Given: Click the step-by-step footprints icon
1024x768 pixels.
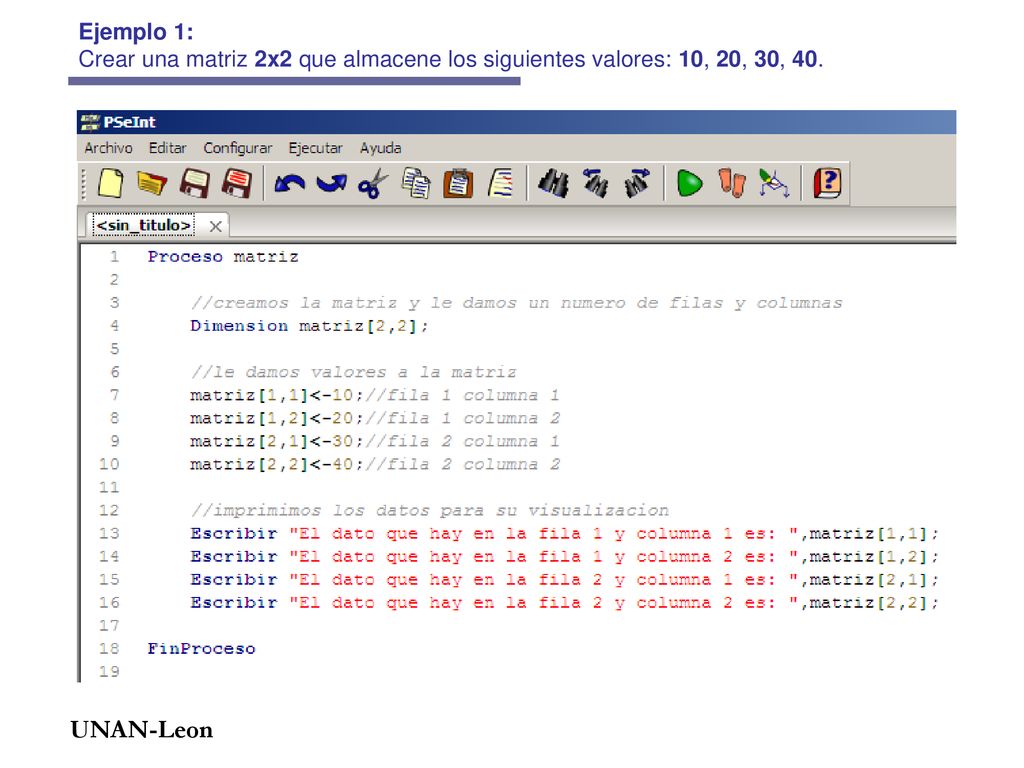Looking at the screenshot, I should (x=732, y=184).
